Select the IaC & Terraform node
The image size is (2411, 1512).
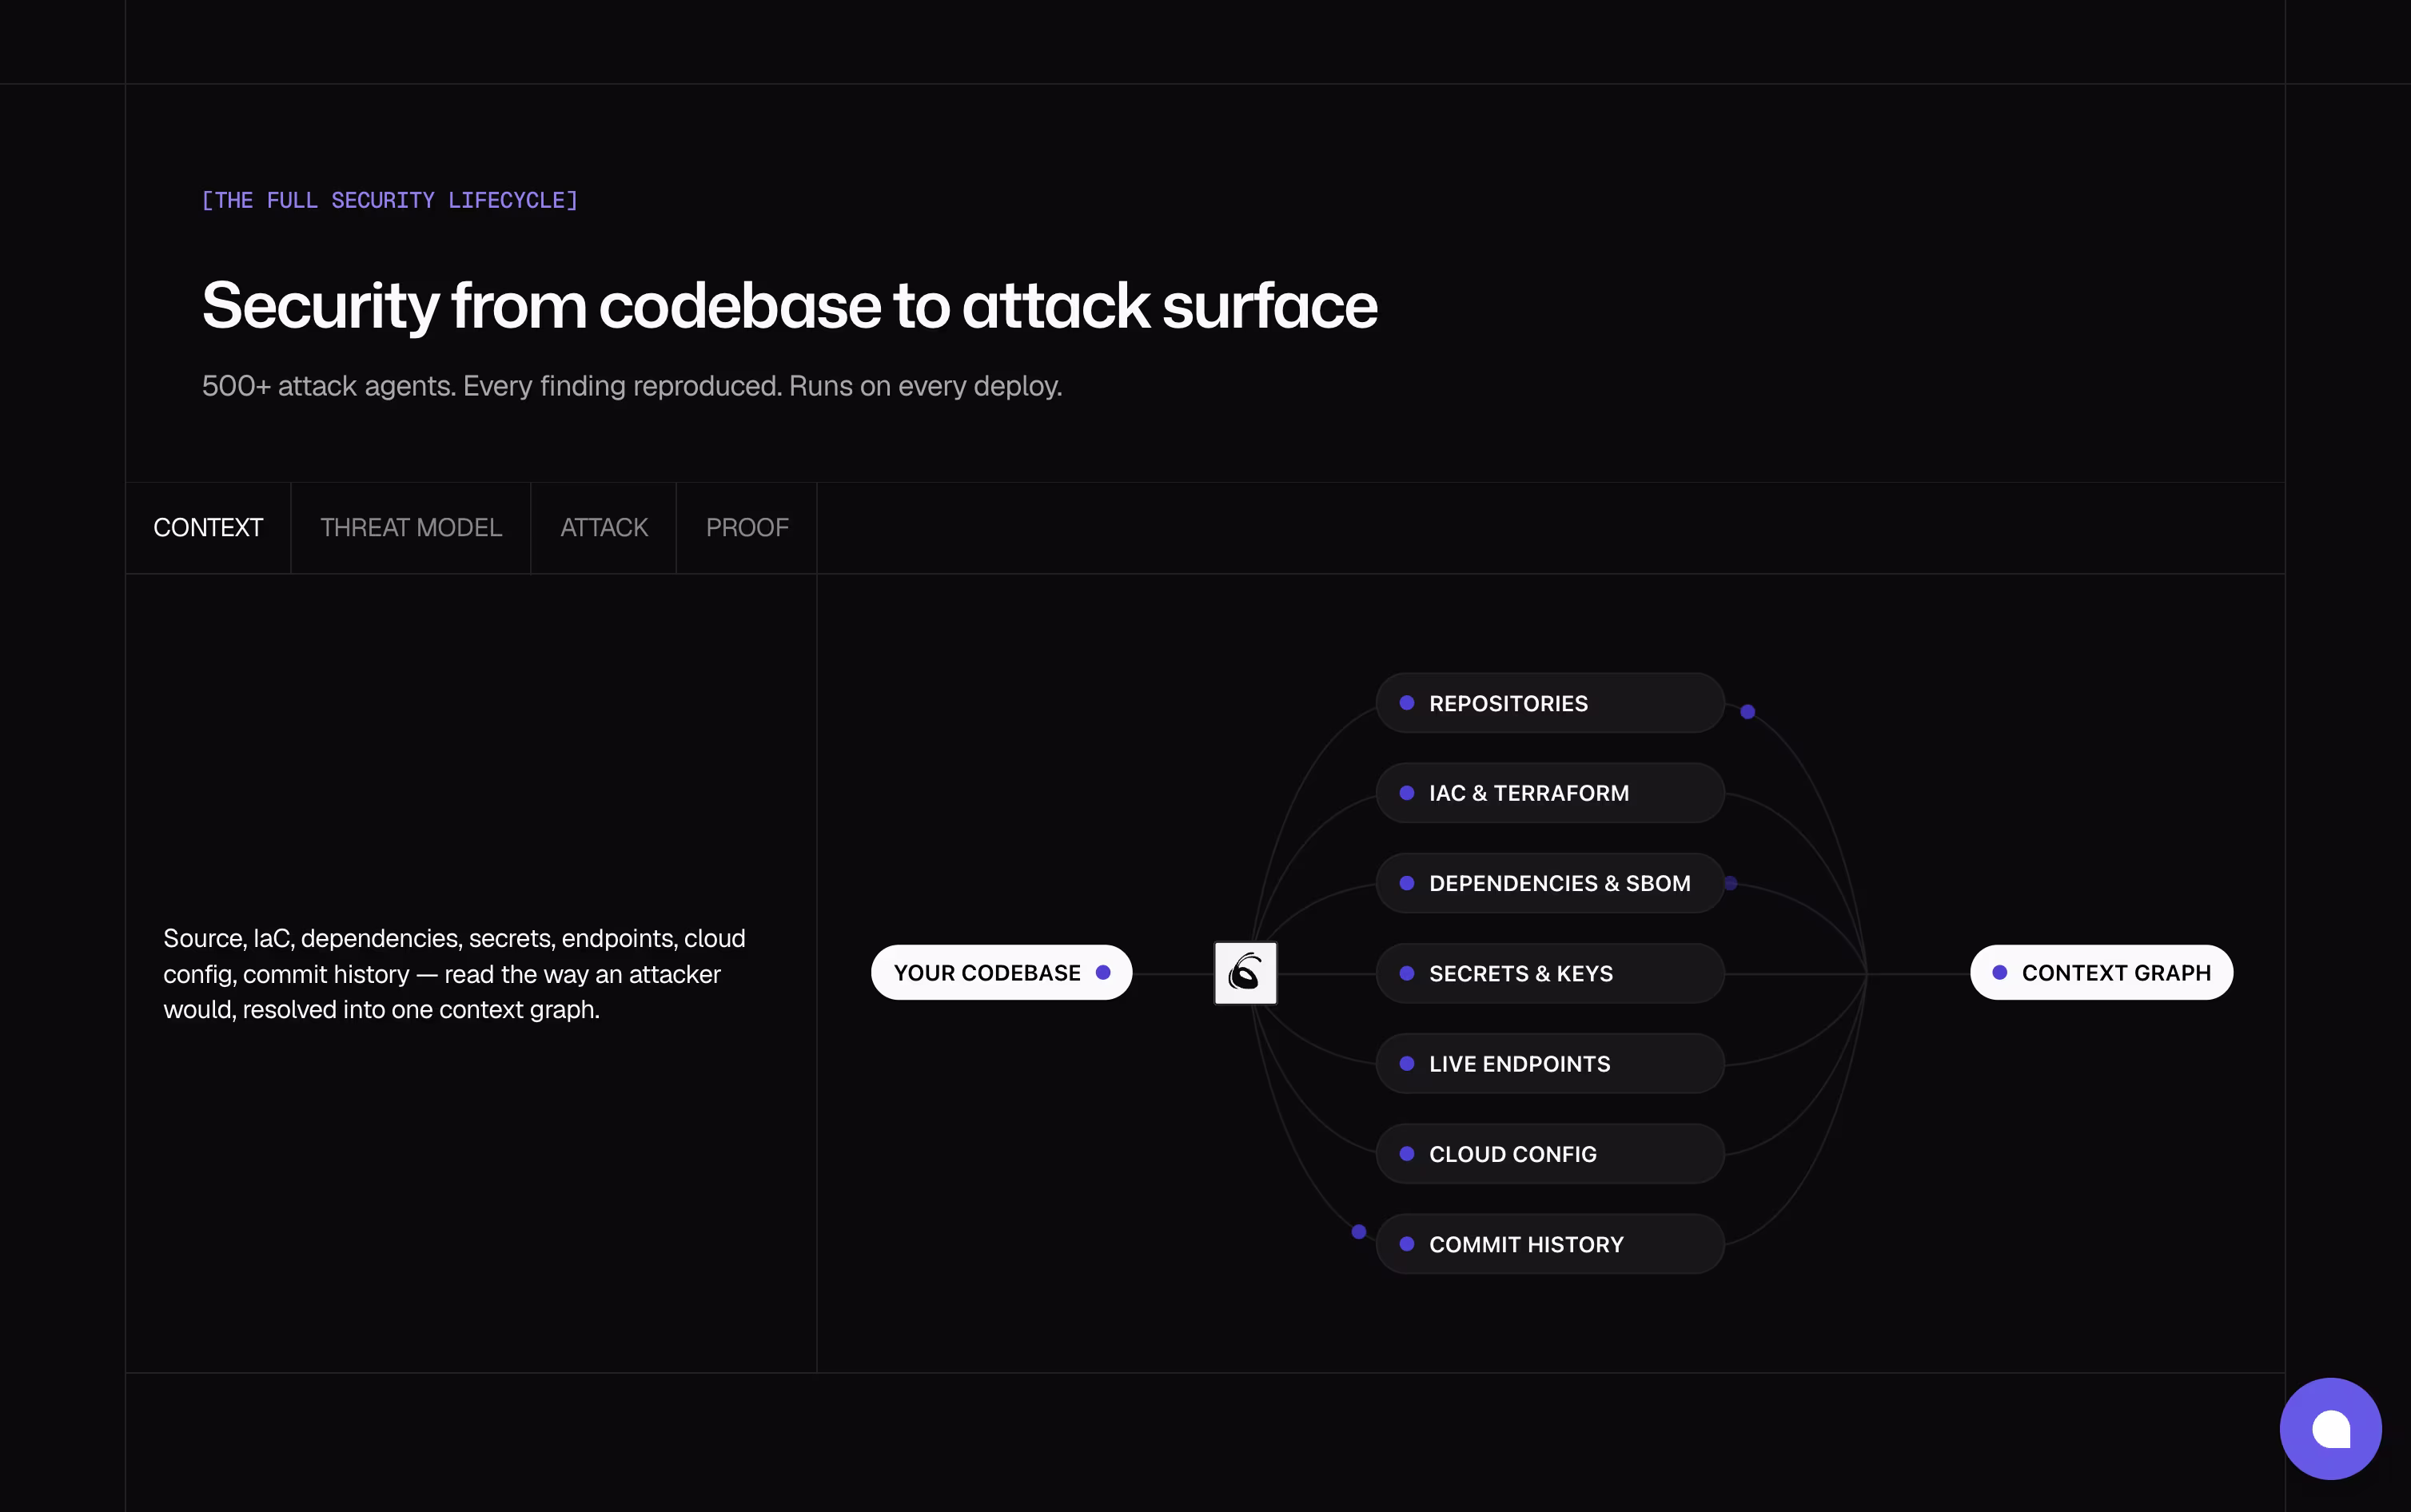1550,793
